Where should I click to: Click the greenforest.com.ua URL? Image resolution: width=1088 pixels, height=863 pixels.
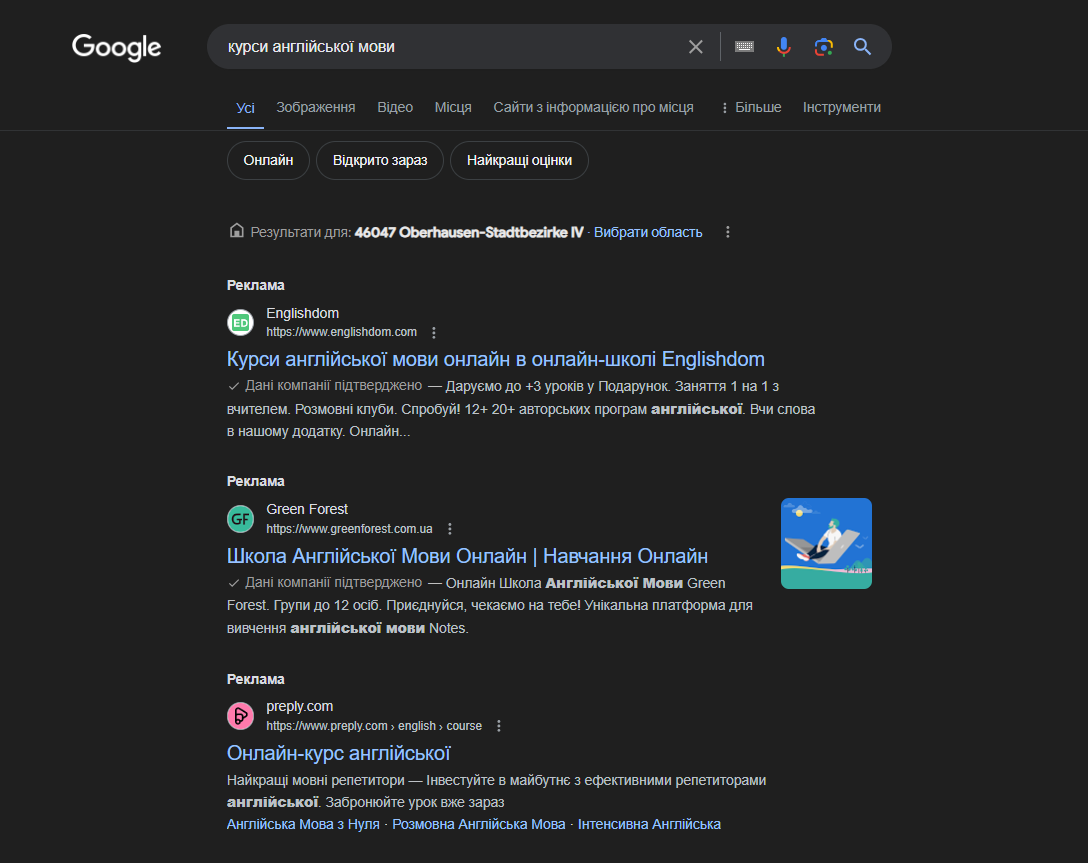[349, 529]
